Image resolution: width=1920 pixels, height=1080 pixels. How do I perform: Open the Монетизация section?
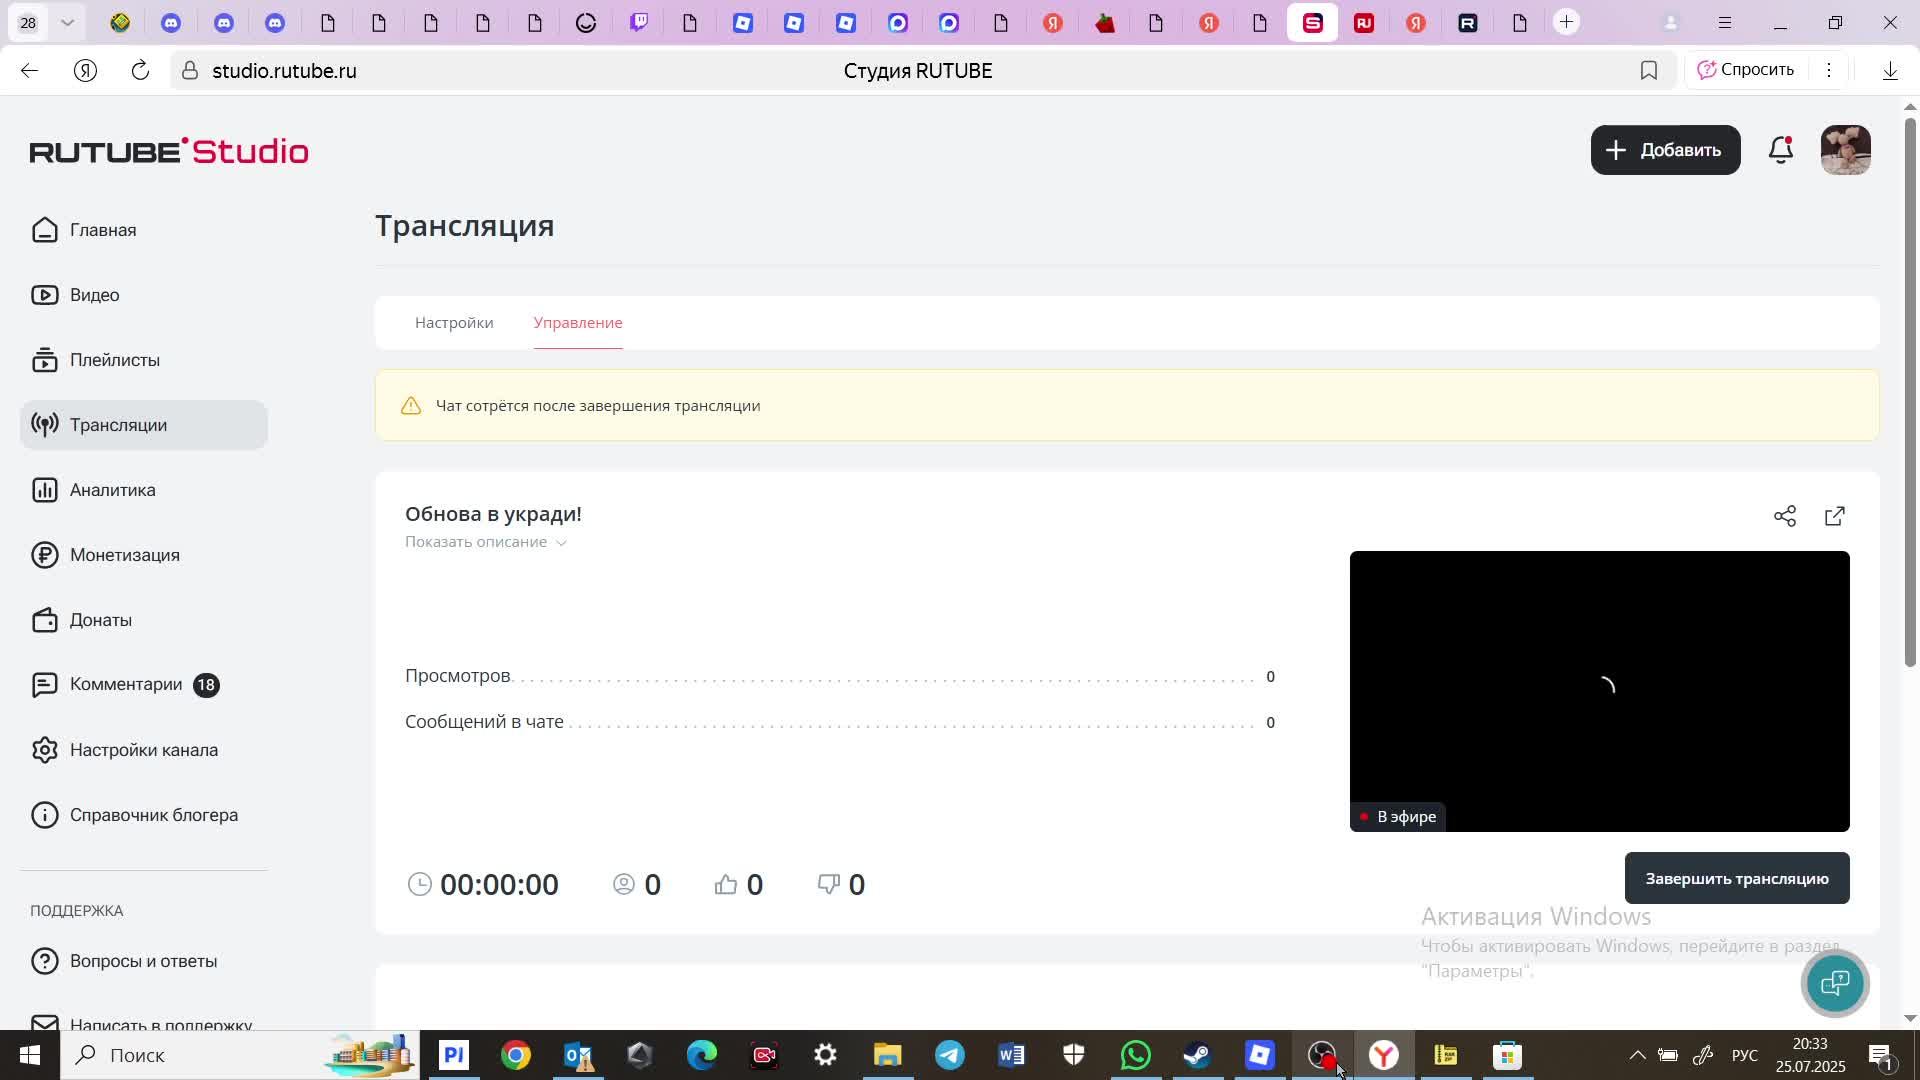click(125, 555)
